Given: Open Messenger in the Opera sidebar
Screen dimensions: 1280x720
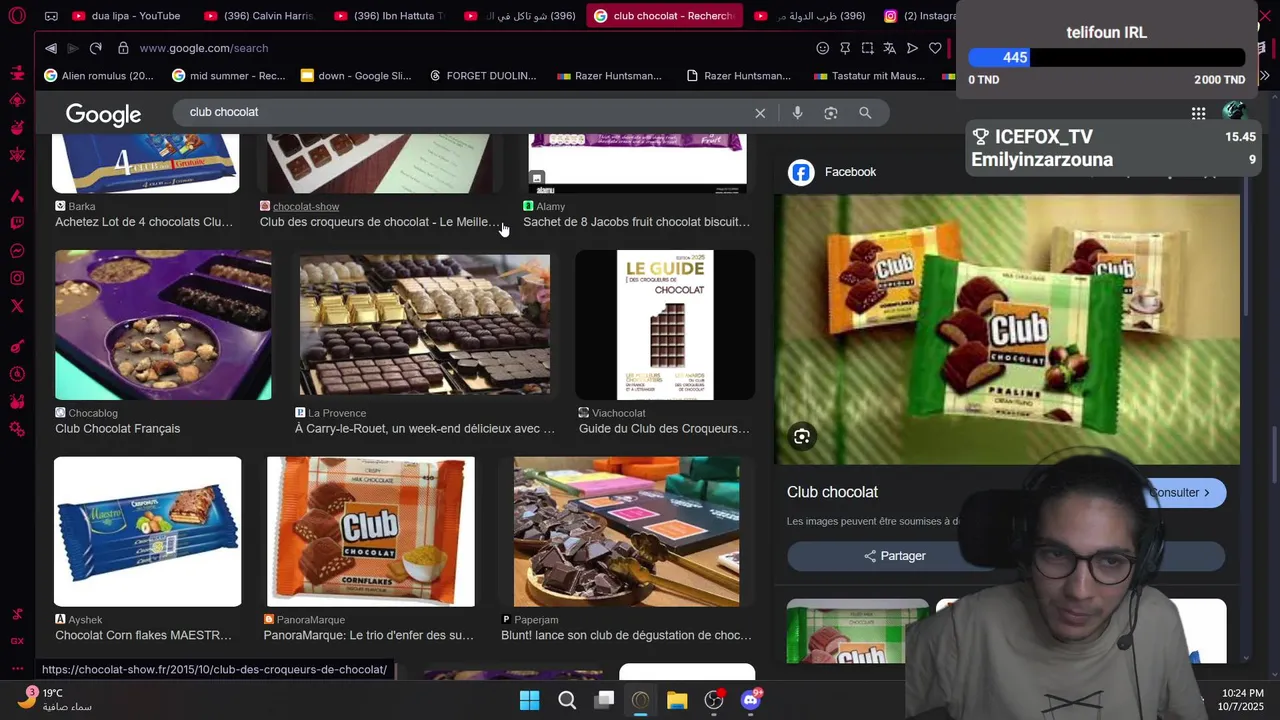Looking at the screenshot, I should click(x=17, y=251).
